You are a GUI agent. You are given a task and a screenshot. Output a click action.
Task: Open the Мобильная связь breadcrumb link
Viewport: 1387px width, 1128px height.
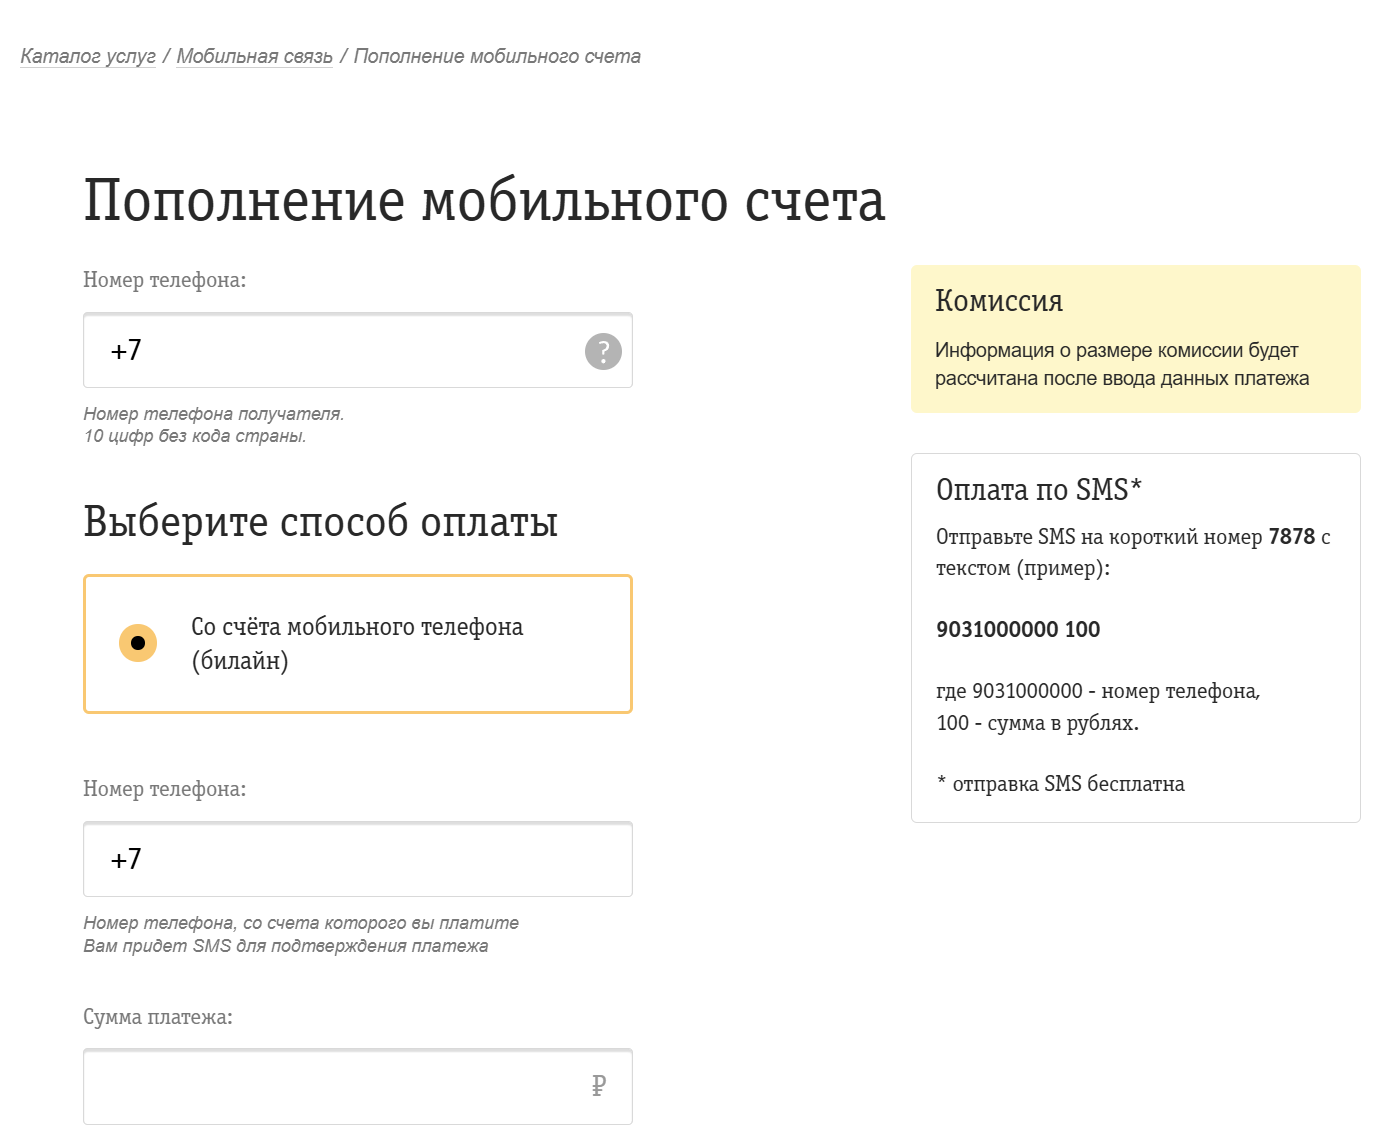click(x=254, y=57)
